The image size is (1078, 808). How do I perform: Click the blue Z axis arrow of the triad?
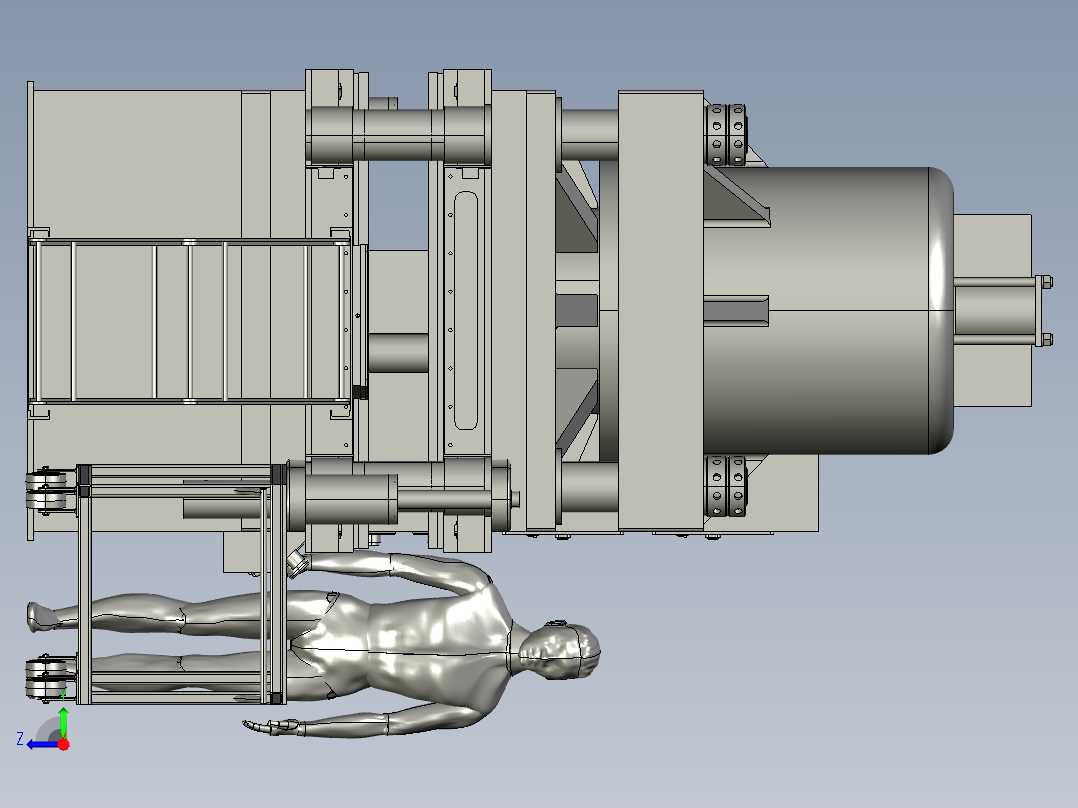[x=42, y=745]
